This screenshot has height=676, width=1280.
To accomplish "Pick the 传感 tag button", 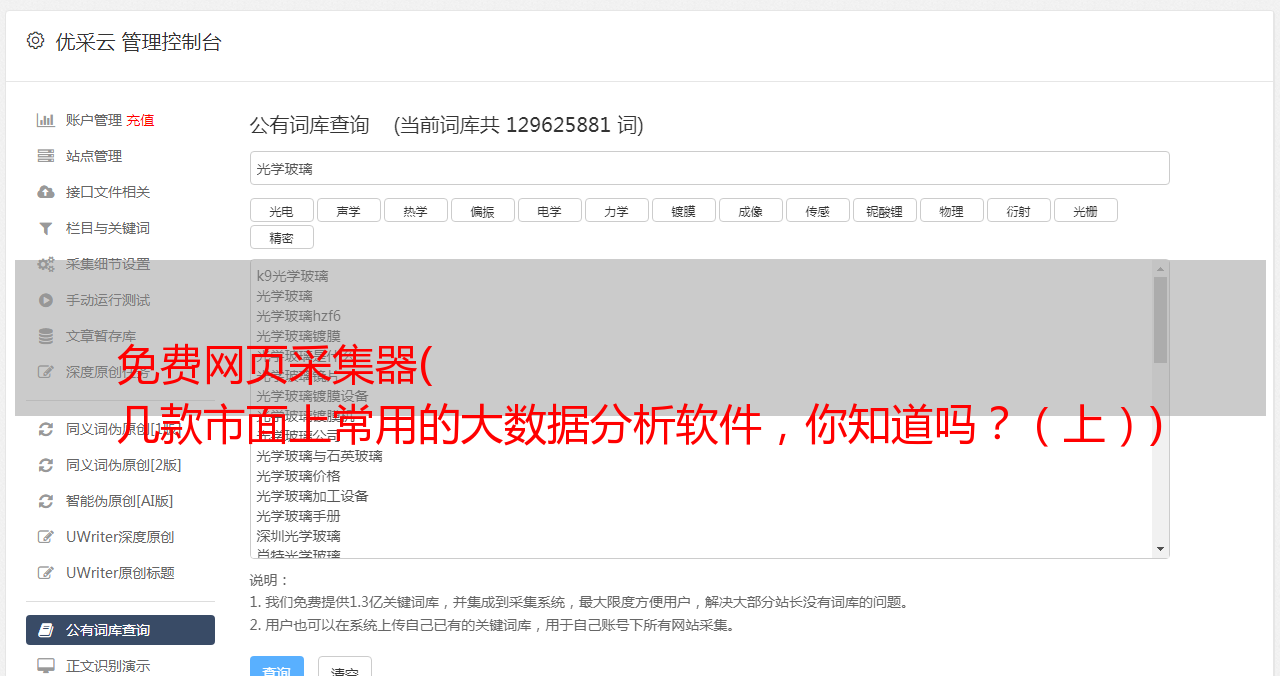I will point(818,210).
